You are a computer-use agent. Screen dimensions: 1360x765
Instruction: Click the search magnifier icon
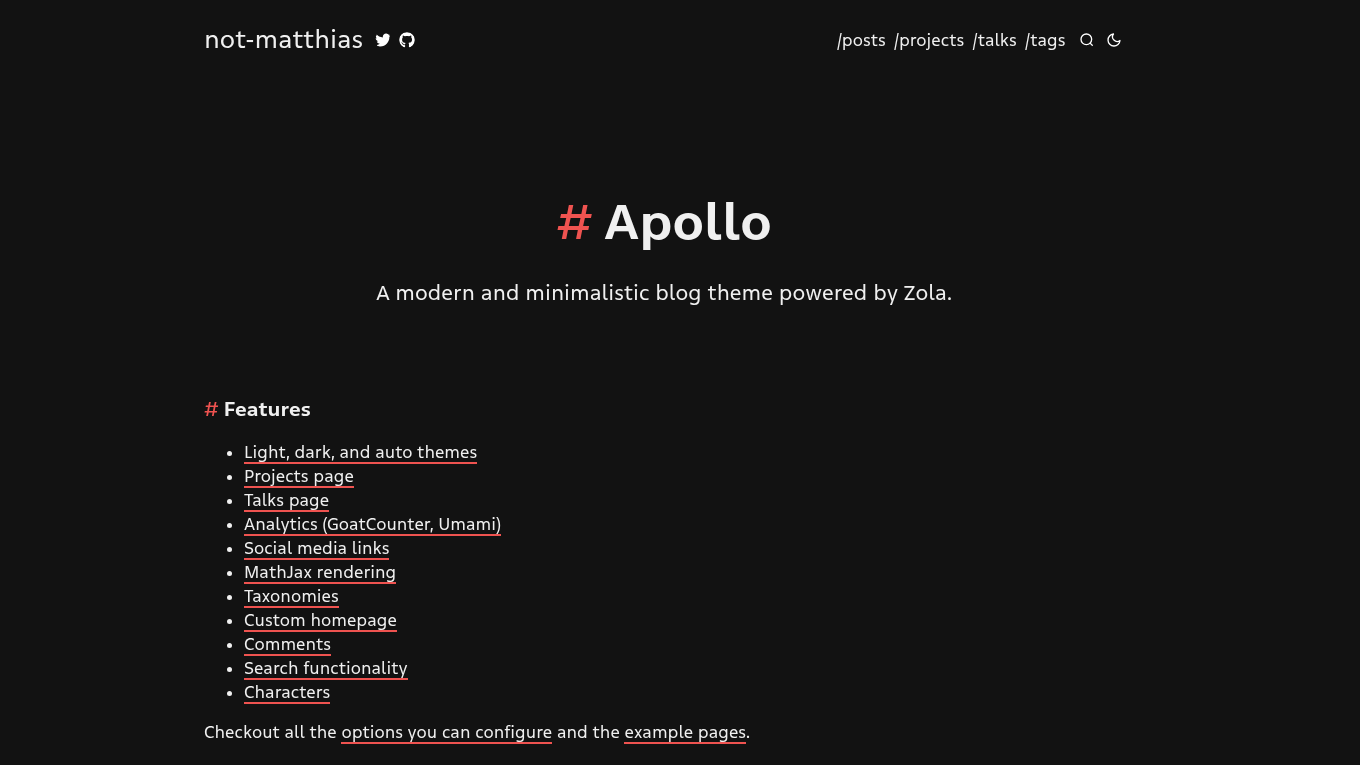point(1087,40)
